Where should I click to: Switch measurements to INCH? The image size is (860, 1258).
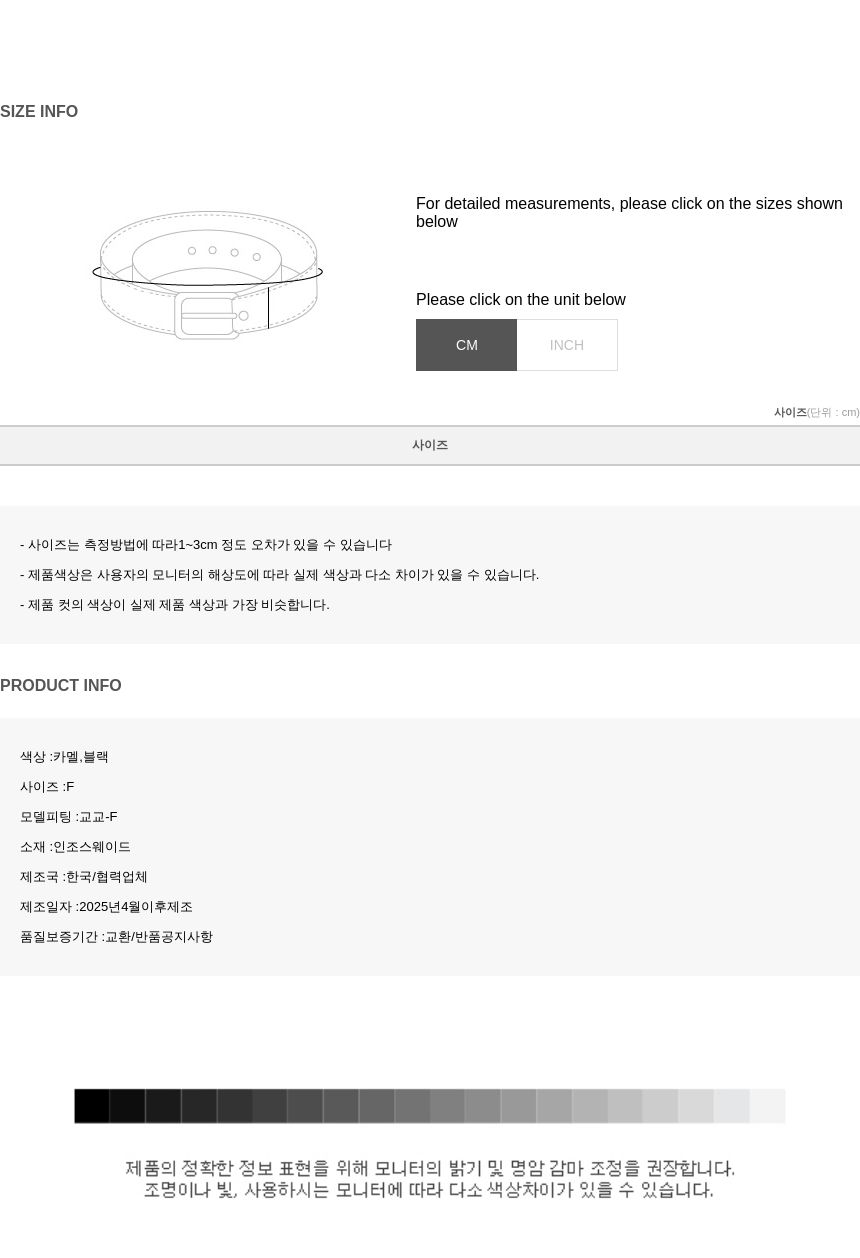coord(567,345)
